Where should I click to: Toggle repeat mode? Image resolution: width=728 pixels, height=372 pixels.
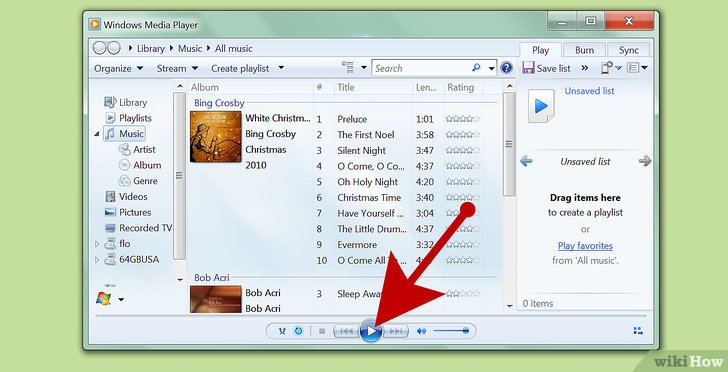pyautogui.click(x=299, y=331)
